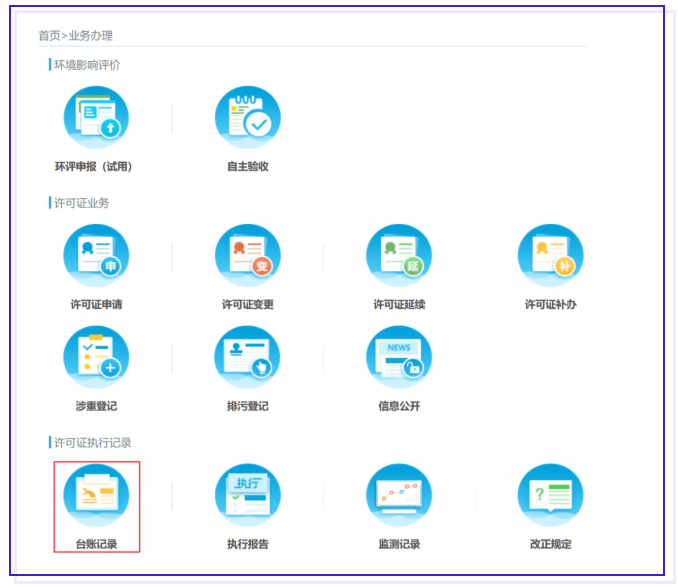Open the 许可证申请 icon
This screenshot has height=587, width=678.
[x=96, y=256]
